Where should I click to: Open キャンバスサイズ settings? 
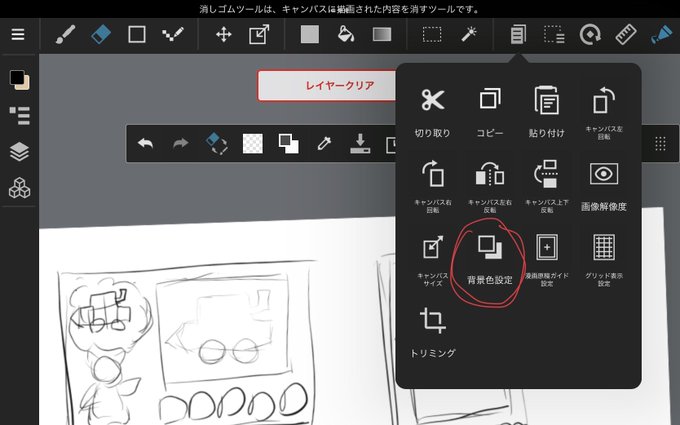click(x=432, y=260)
